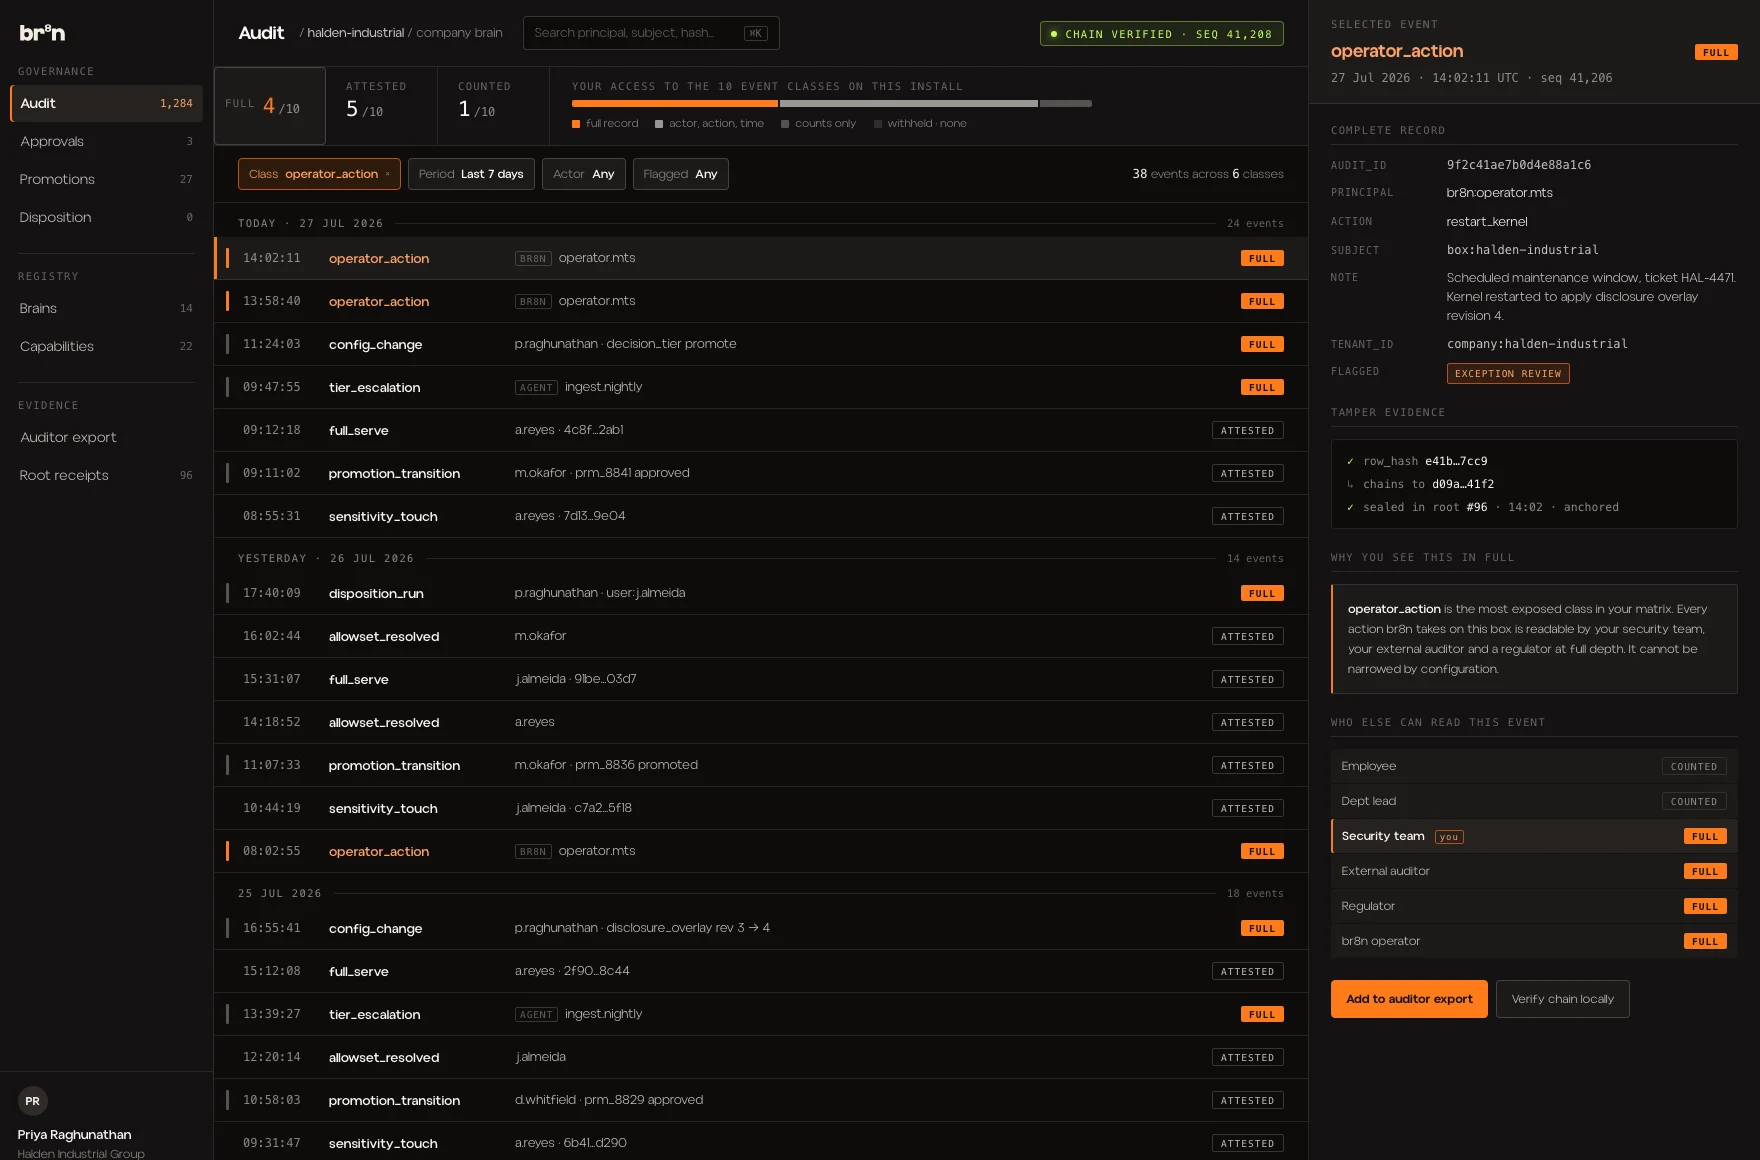Select the 16:55:41 config_change event
Image resolution: width=1760 pixels, height=1160 pixels.
(x=761, y=928)
